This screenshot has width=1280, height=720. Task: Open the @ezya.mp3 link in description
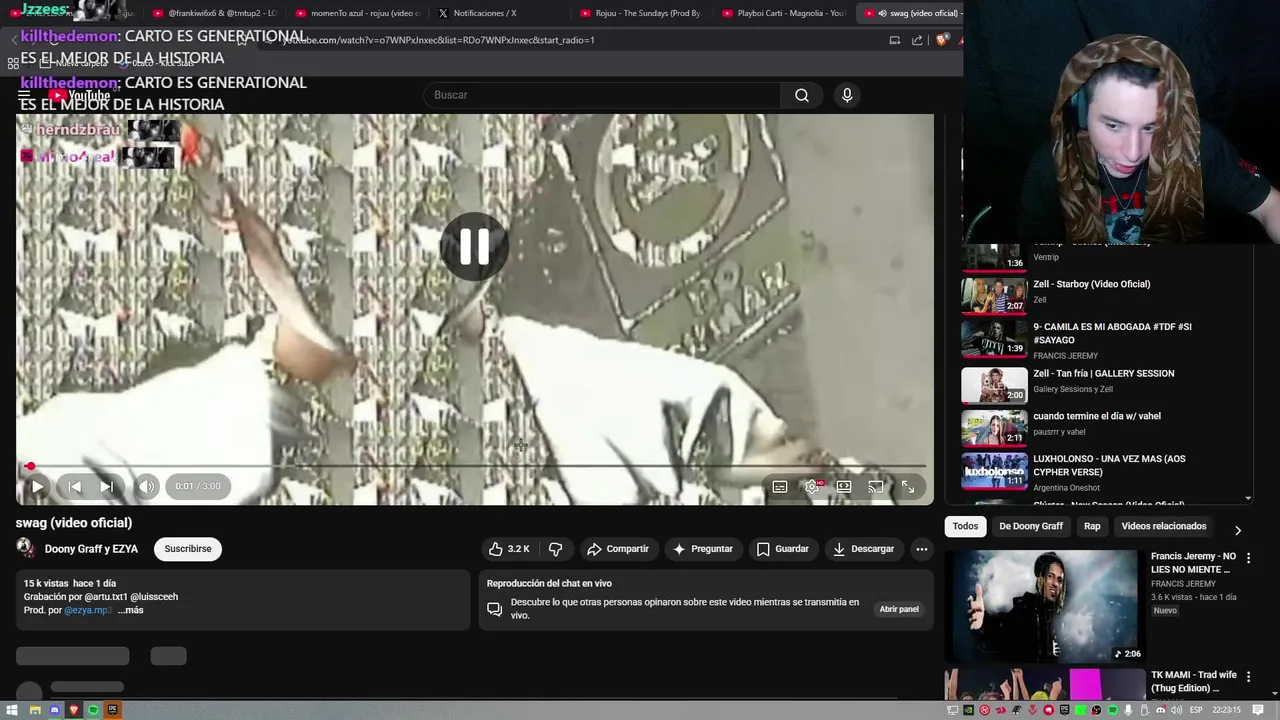(x=88, y=610)
